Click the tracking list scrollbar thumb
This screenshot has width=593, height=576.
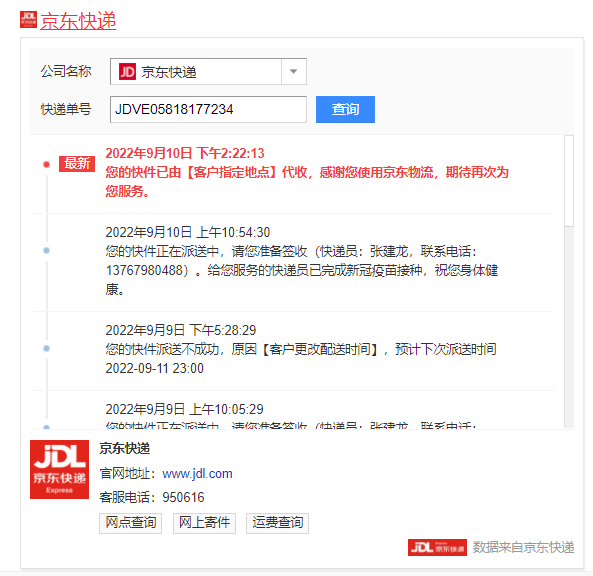point(569,181)
